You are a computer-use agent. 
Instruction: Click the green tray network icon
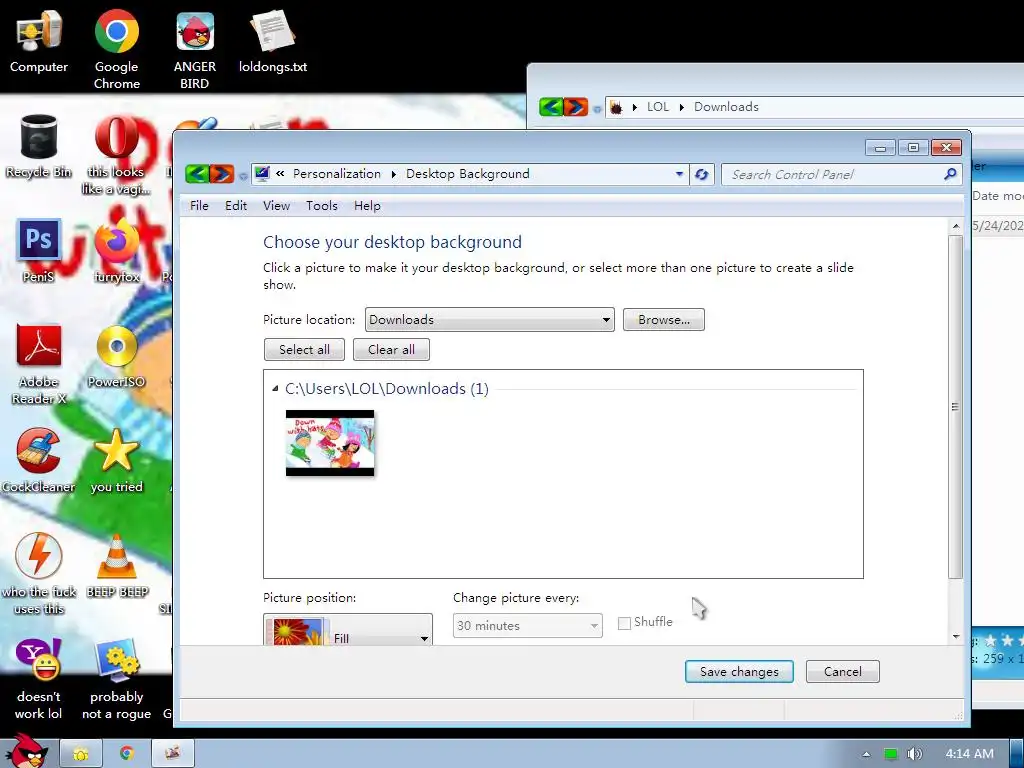point(890,754)
